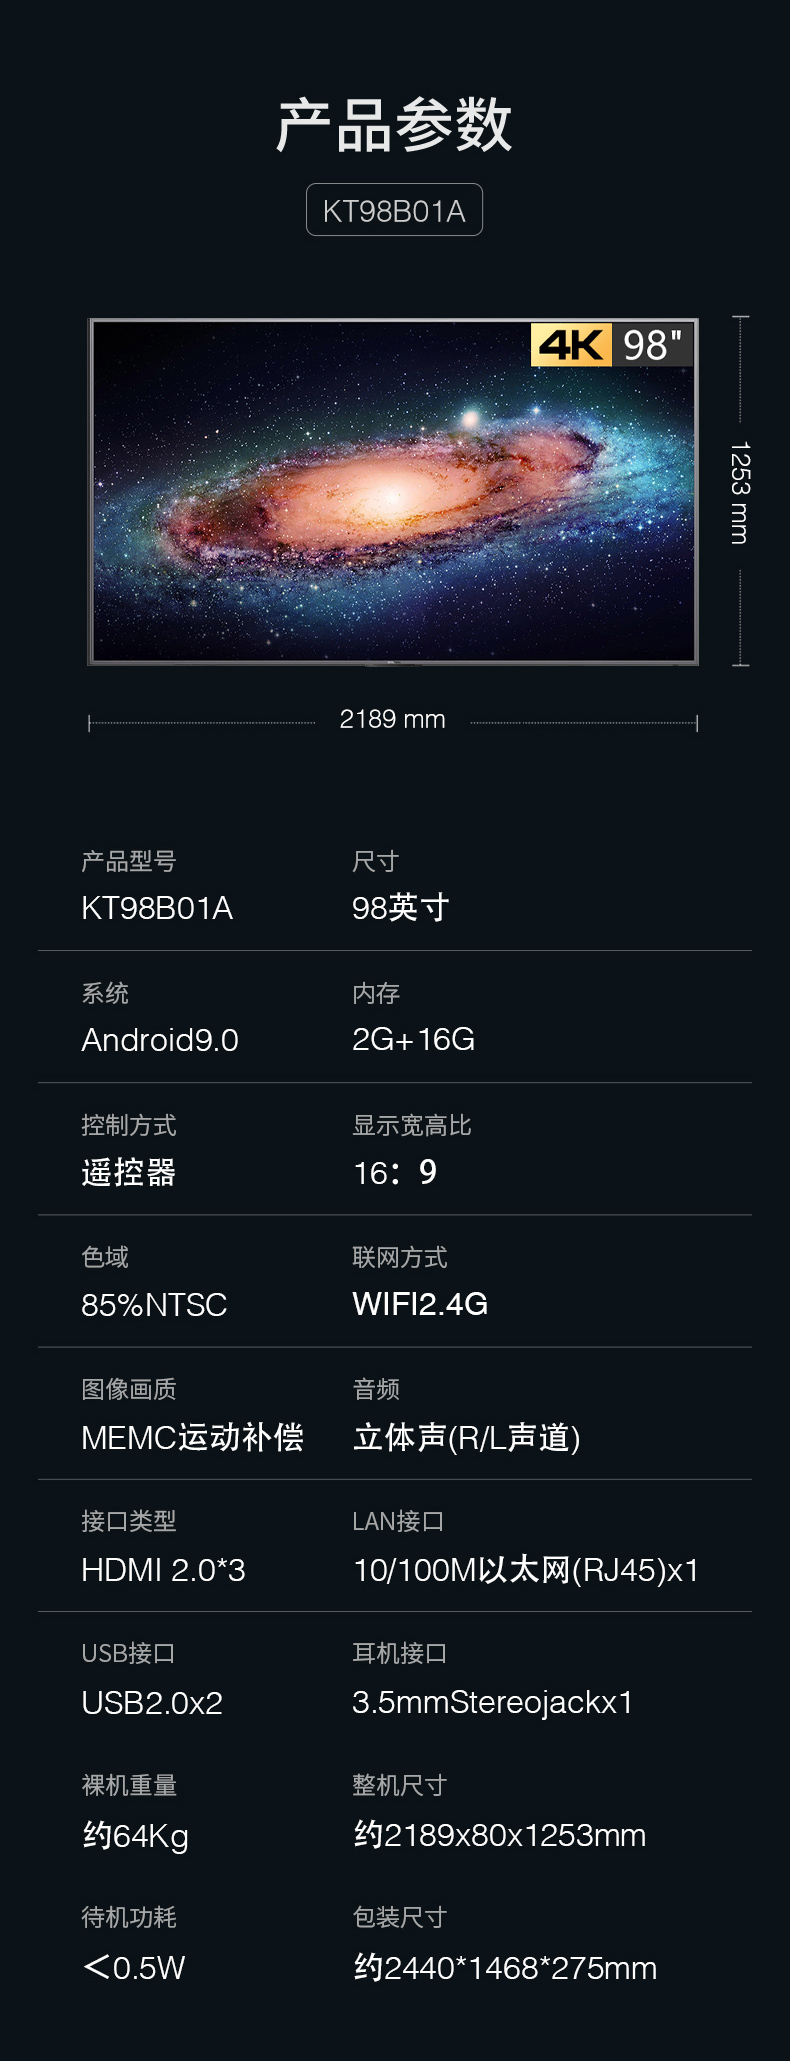Click the yellow 4K badge

[571, 345]
